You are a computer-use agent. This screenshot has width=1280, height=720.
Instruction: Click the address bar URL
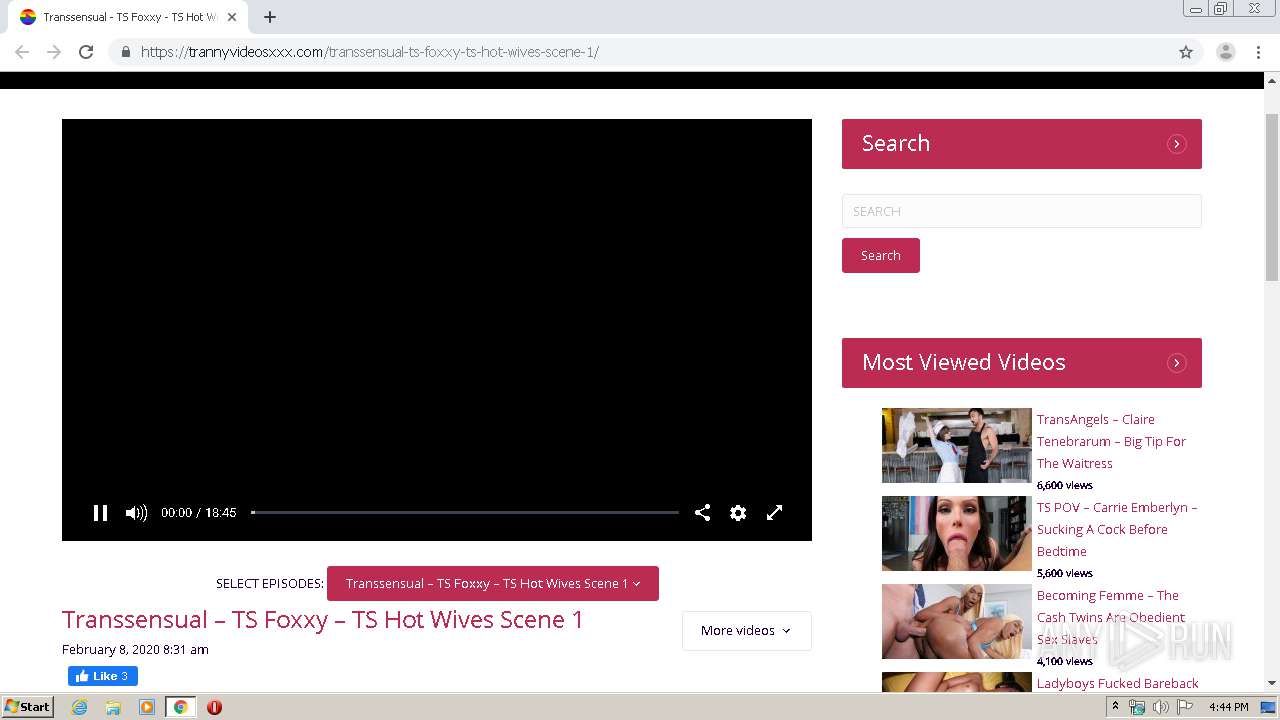(370, 52)
